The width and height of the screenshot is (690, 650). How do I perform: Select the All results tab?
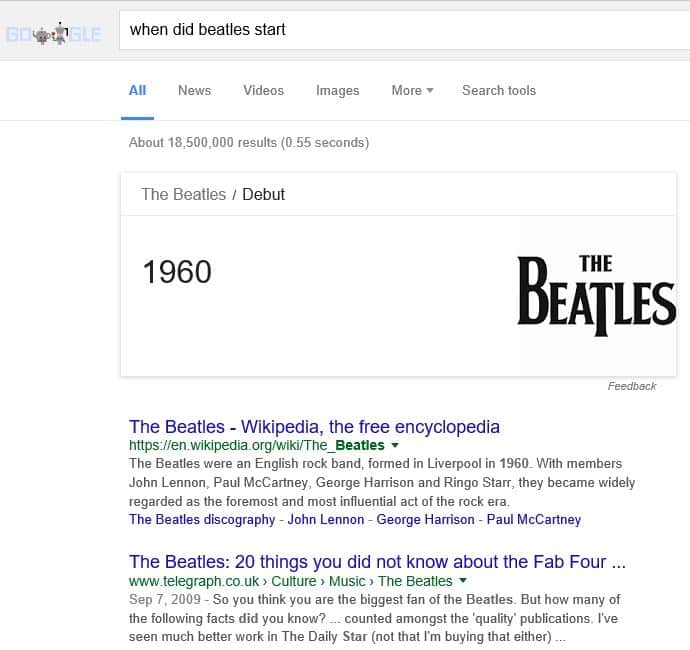click(137, 90)
